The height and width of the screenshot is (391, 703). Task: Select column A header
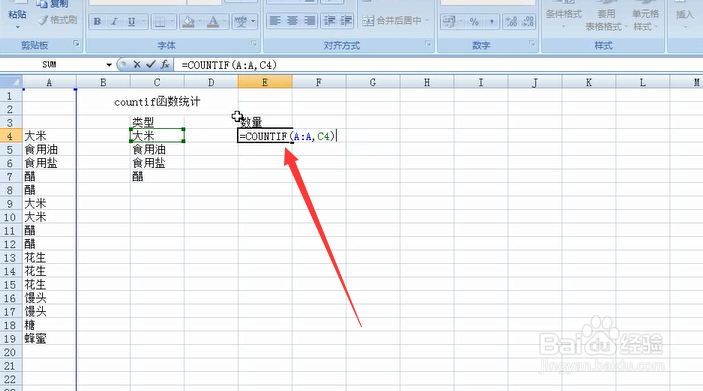(x=49, y=82)
